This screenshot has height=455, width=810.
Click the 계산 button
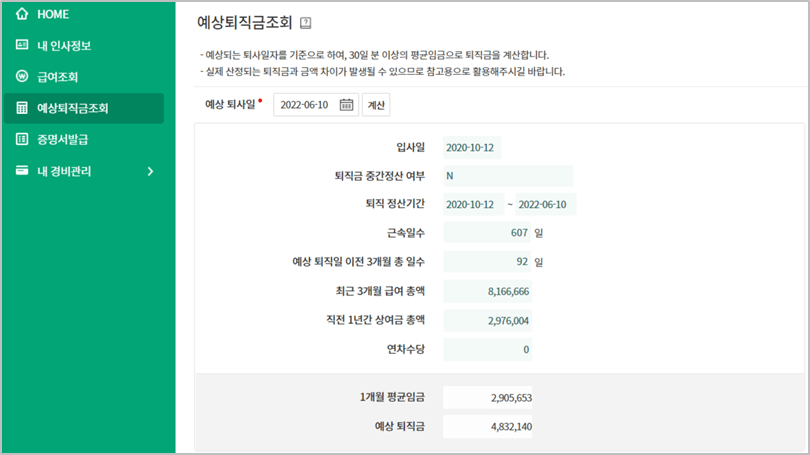pyautogui.click(x=376, y=105)
